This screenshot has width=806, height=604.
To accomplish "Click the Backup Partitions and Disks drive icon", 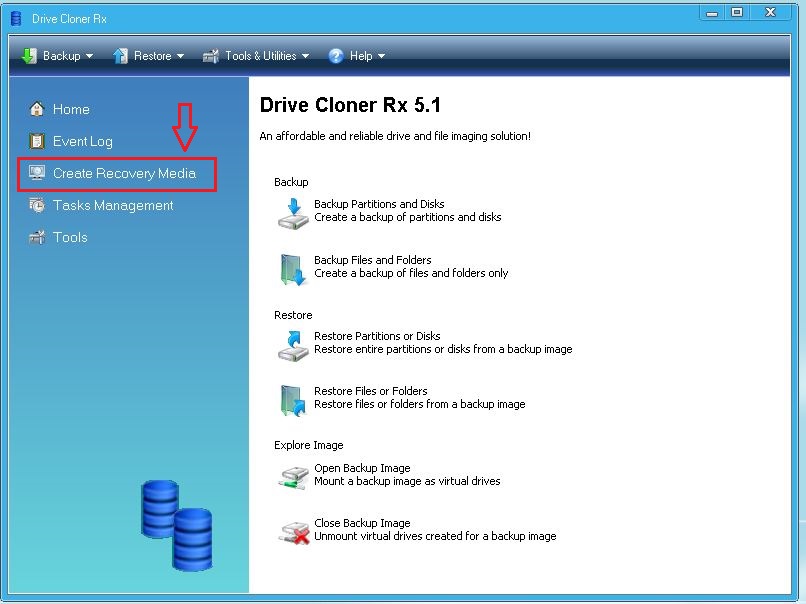I will point(293,213).
